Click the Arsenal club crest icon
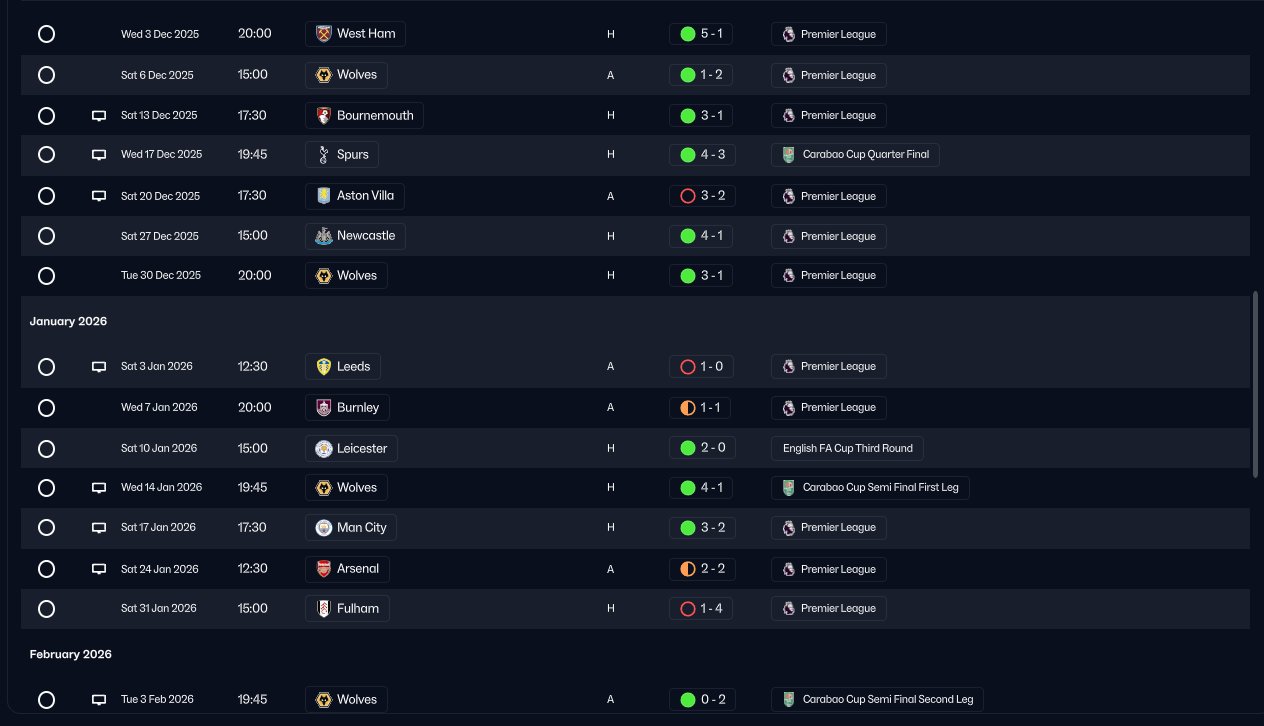This screenshot has height=726, width=1264. pos(323,569)
